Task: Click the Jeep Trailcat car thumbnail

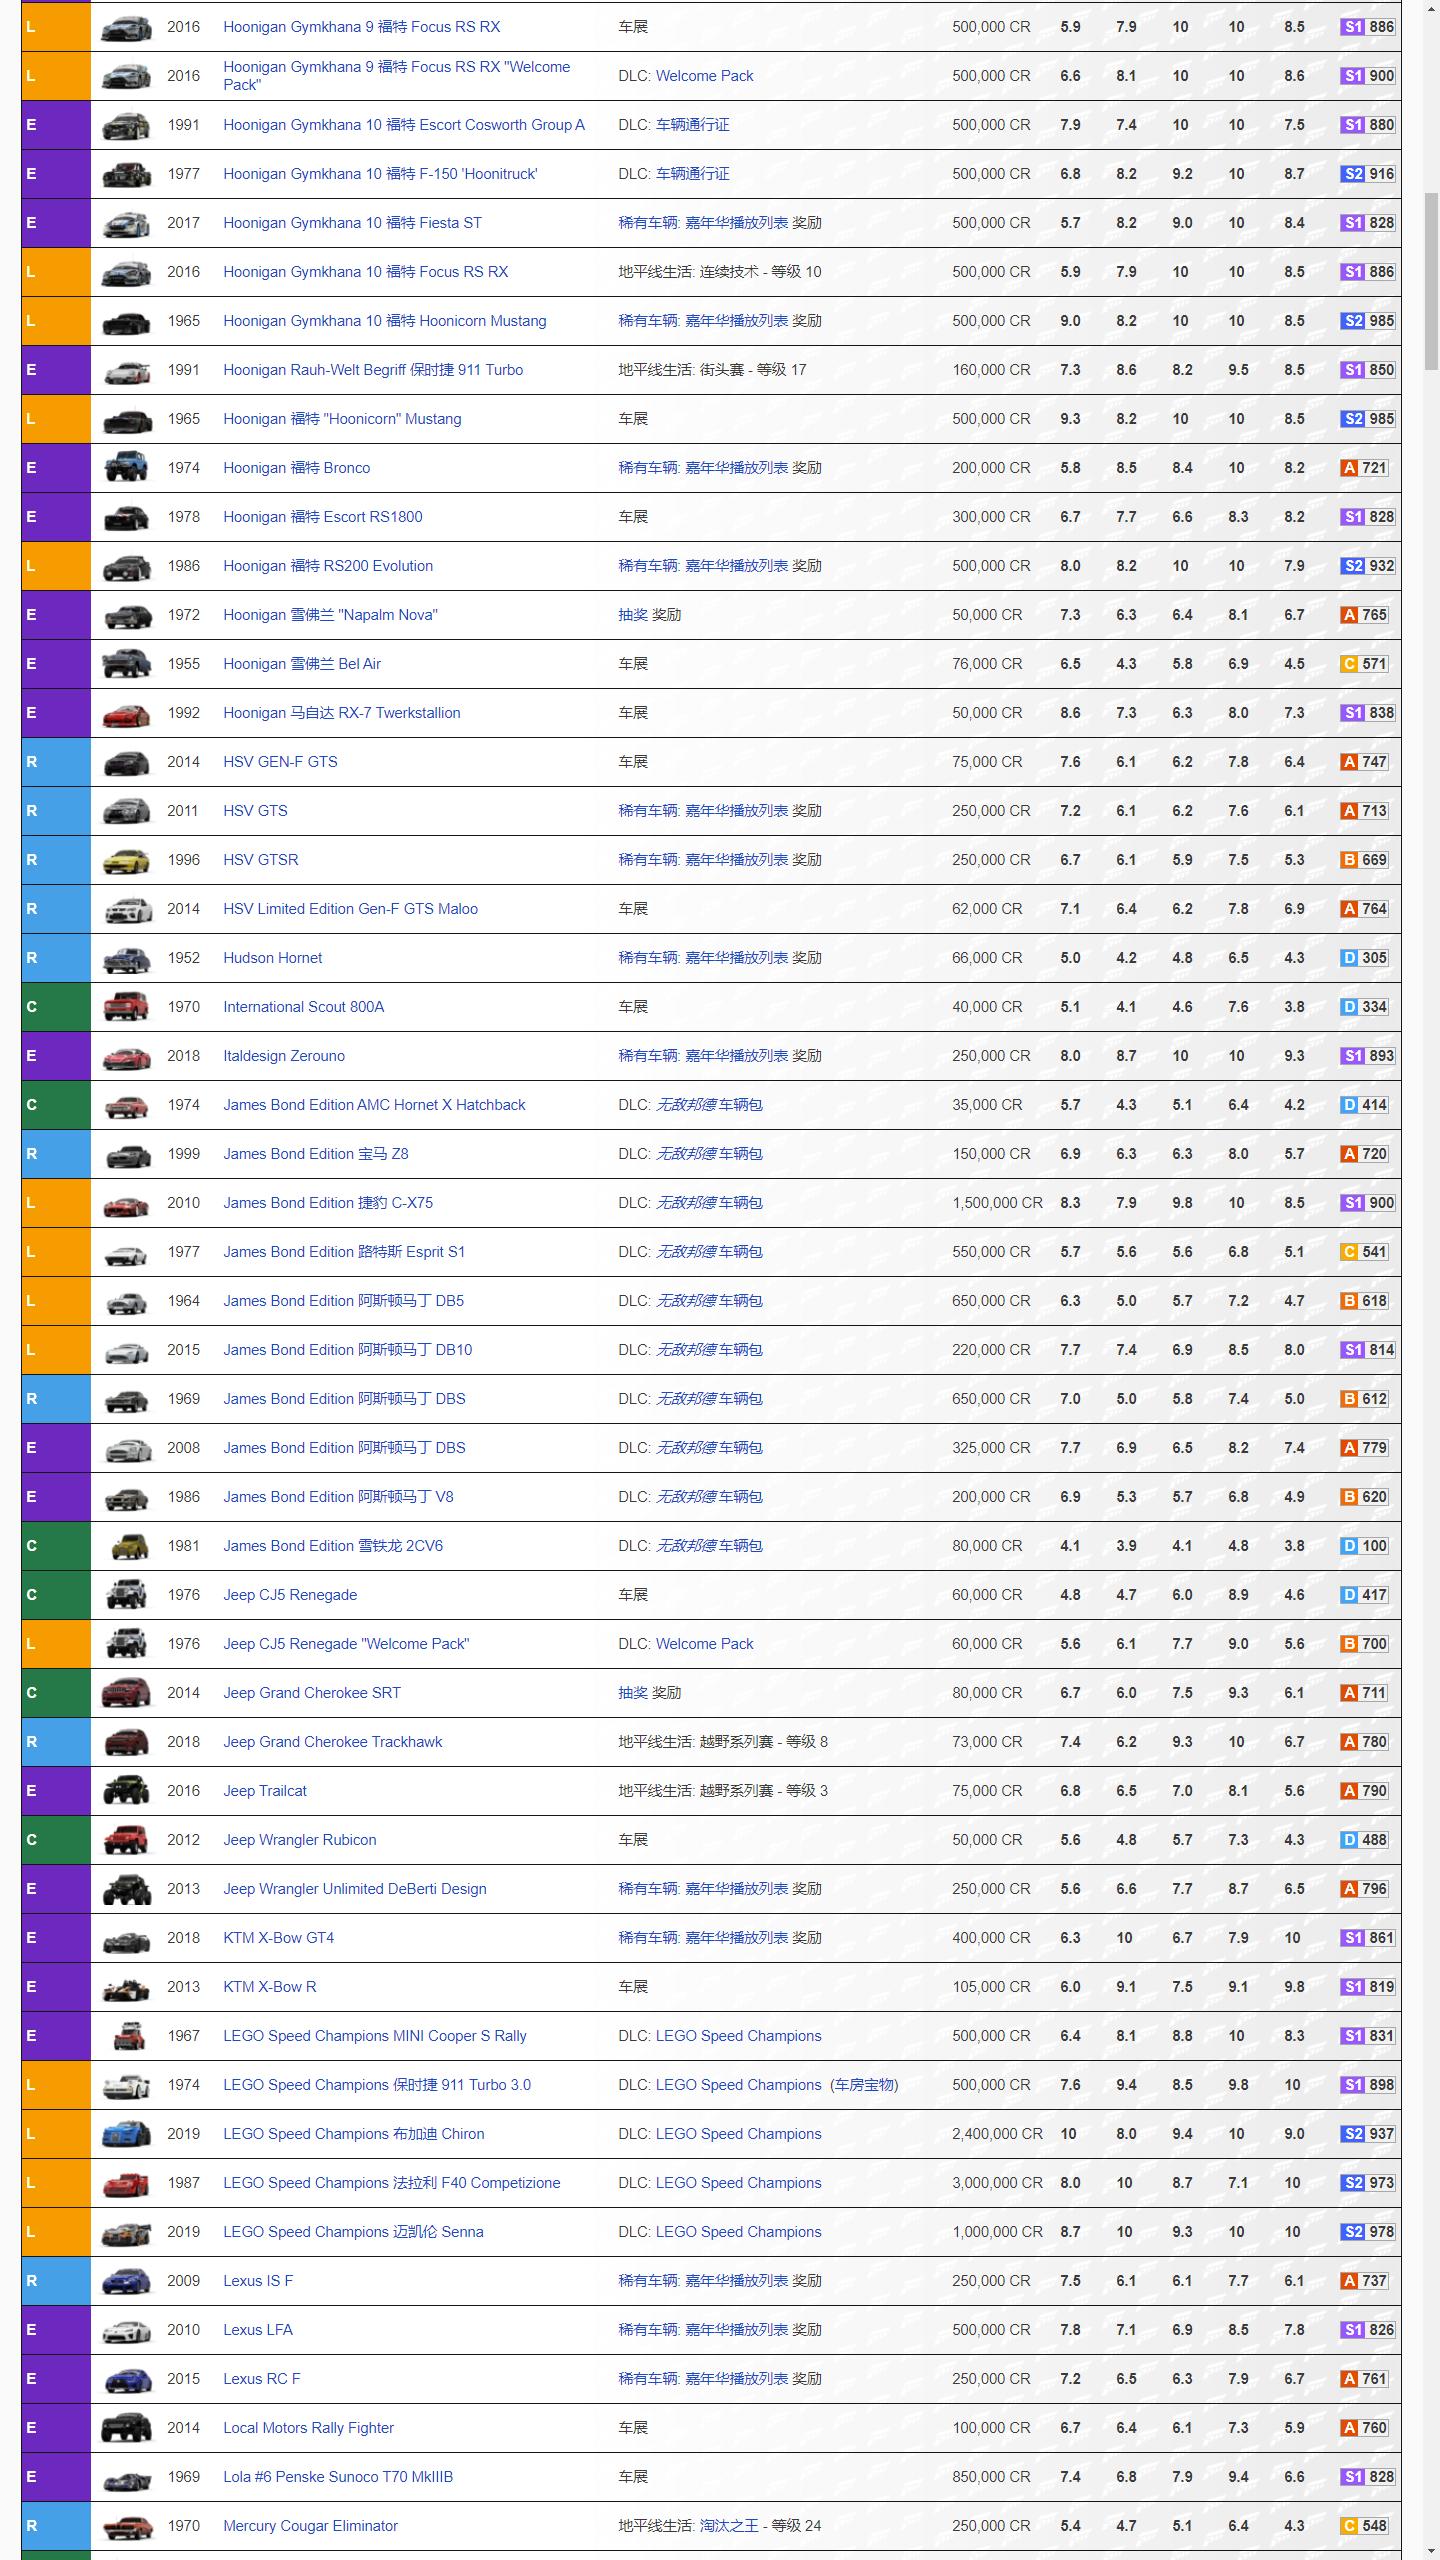Action: click(x=127, y=1791)
